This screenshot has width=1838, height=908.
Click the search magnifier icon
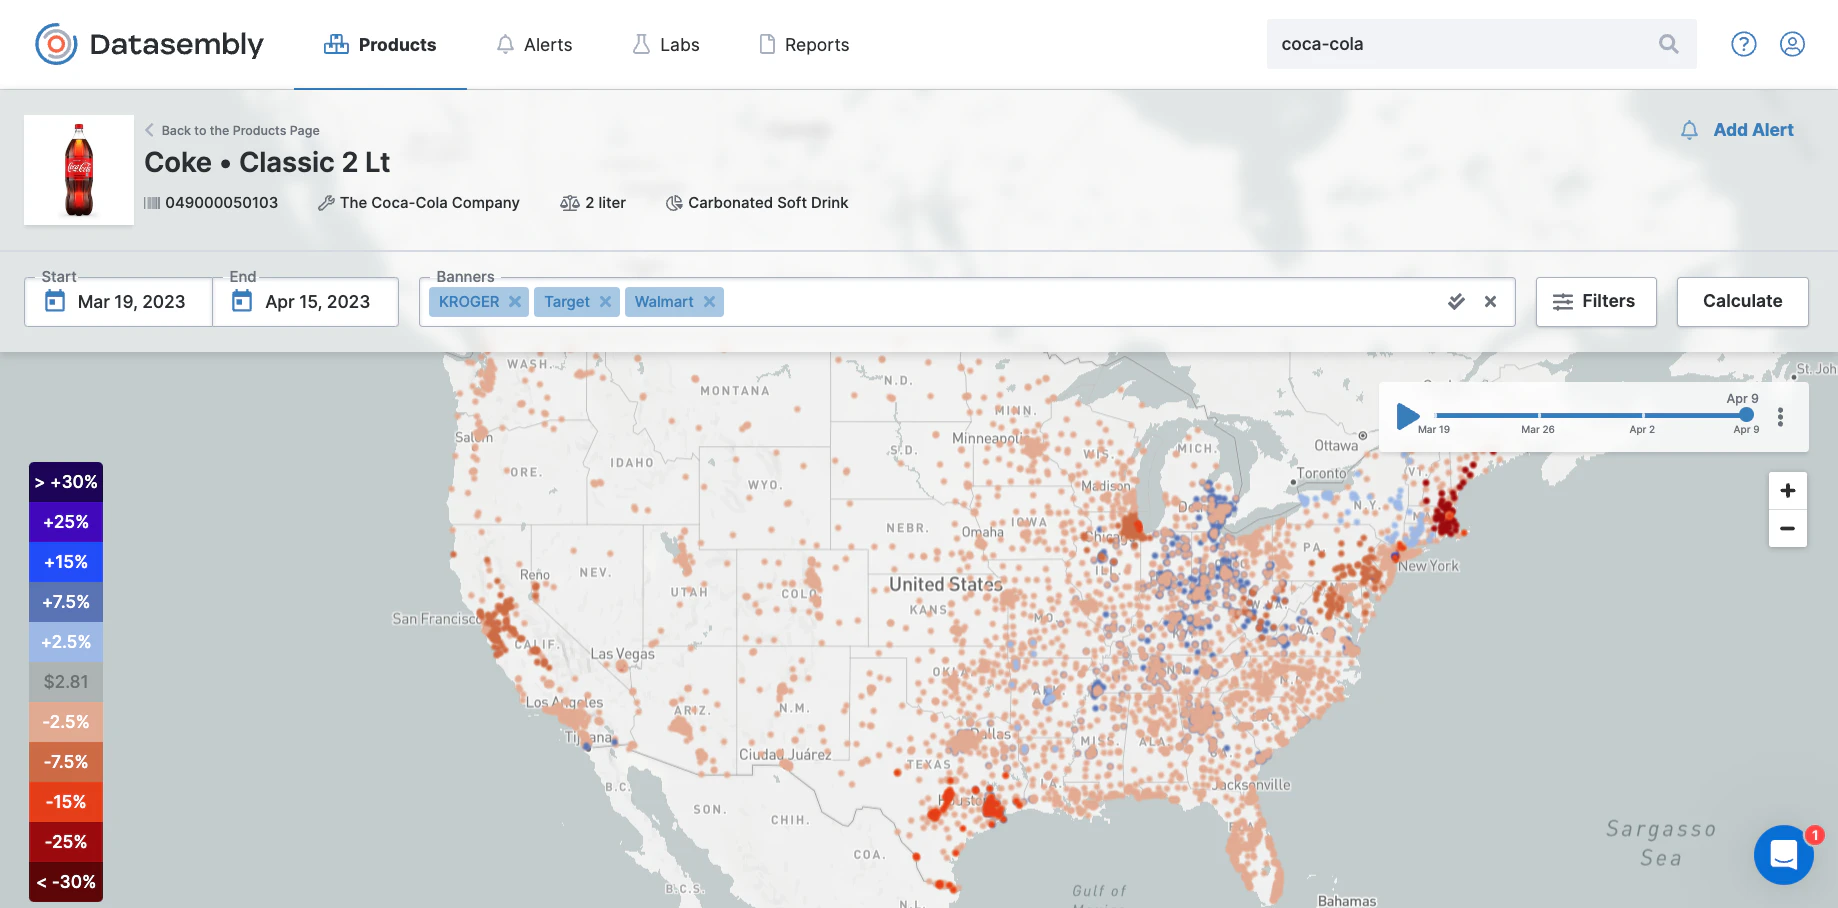[1668, 44]
